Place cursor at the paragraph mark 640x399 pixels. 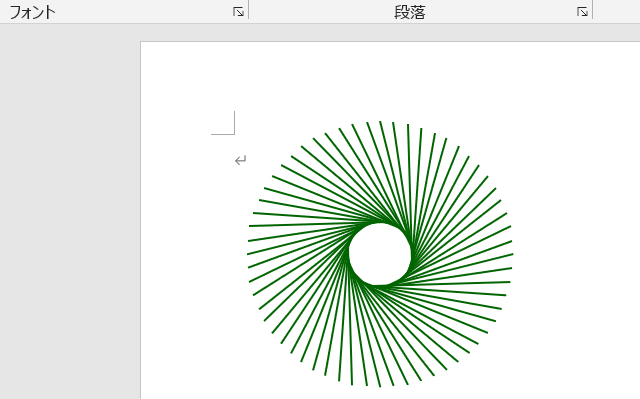click(x=240, y=160)
